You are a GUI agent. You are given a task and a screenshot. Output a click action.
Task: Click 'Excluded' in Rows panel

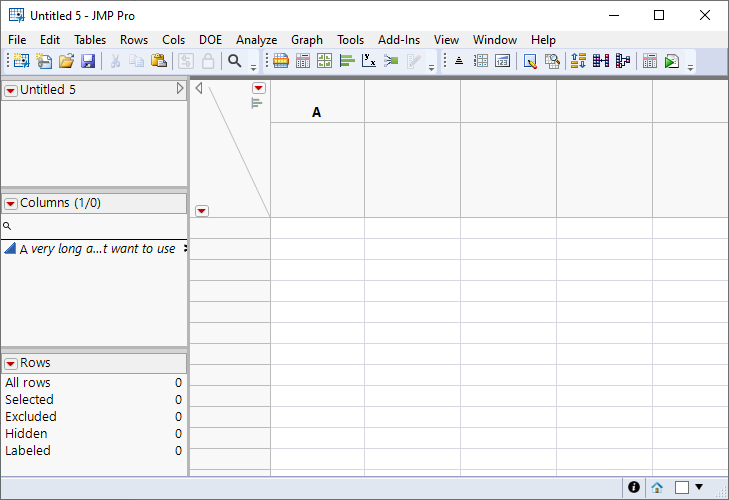coord(31,417)
